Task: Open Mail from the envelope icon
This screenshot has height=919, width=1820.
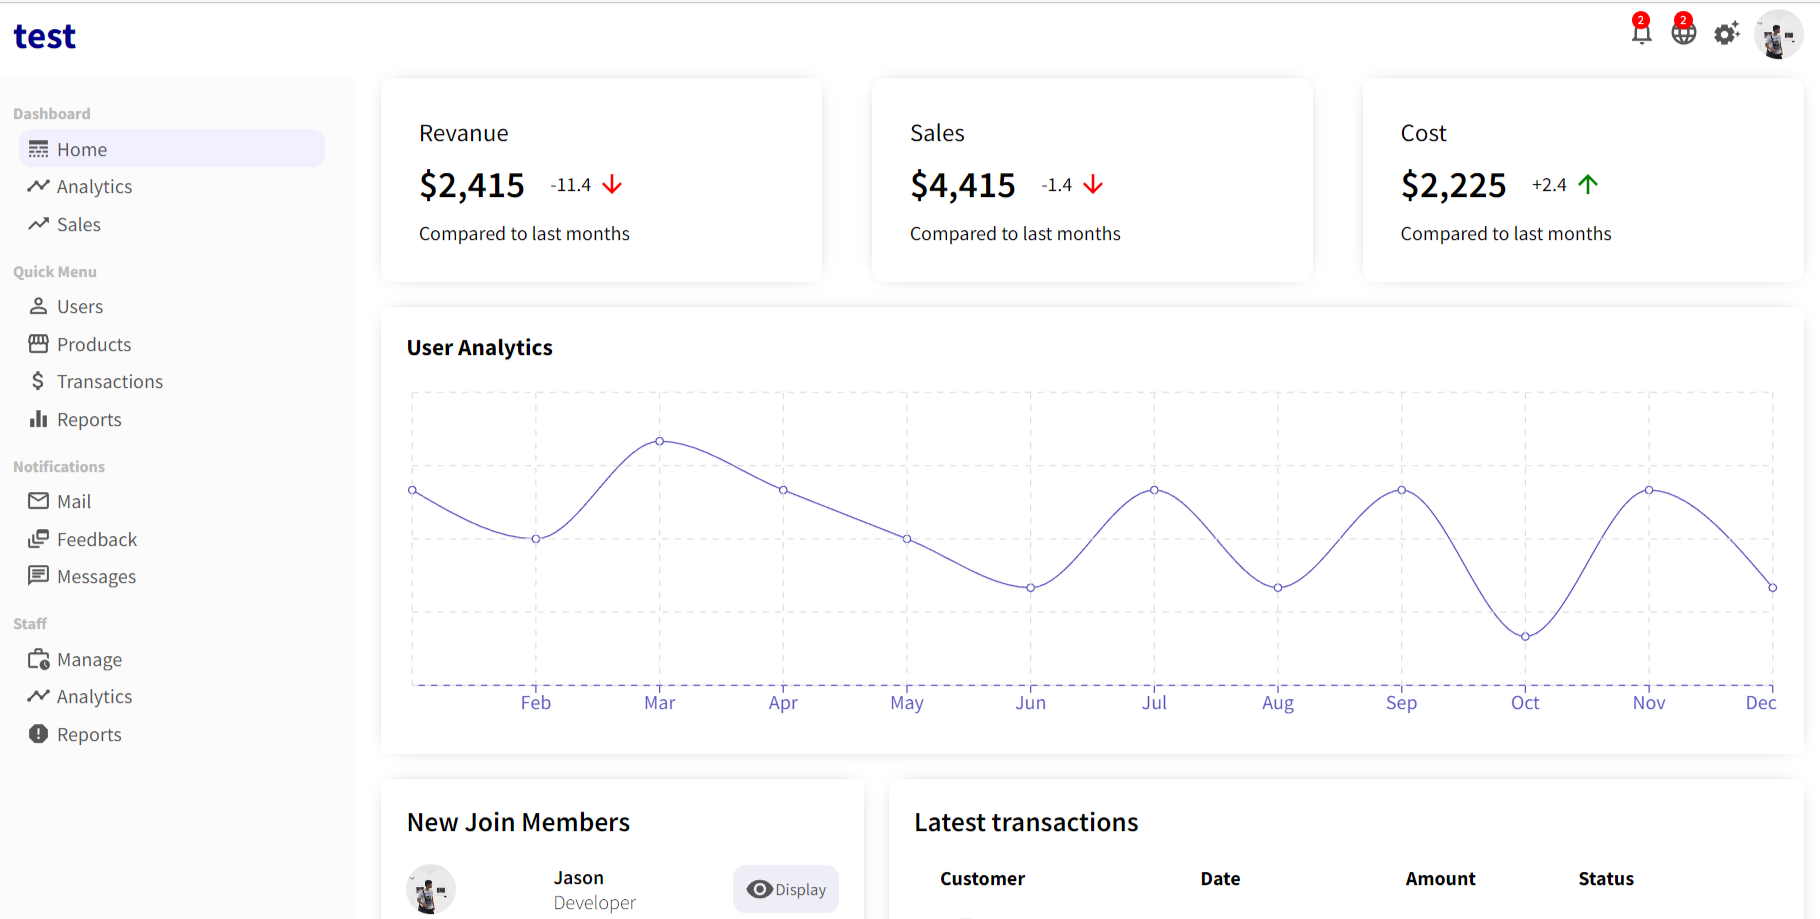Action: [x=39, y=501]
